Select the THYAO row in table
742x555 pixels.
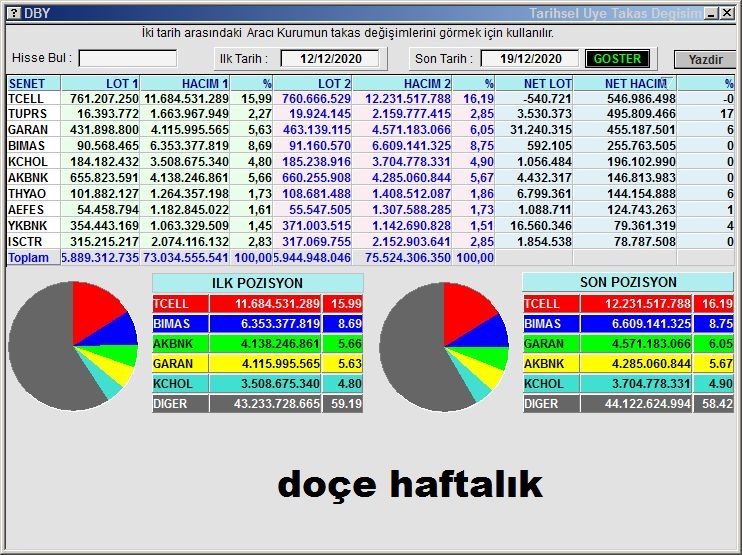(371, 194)
